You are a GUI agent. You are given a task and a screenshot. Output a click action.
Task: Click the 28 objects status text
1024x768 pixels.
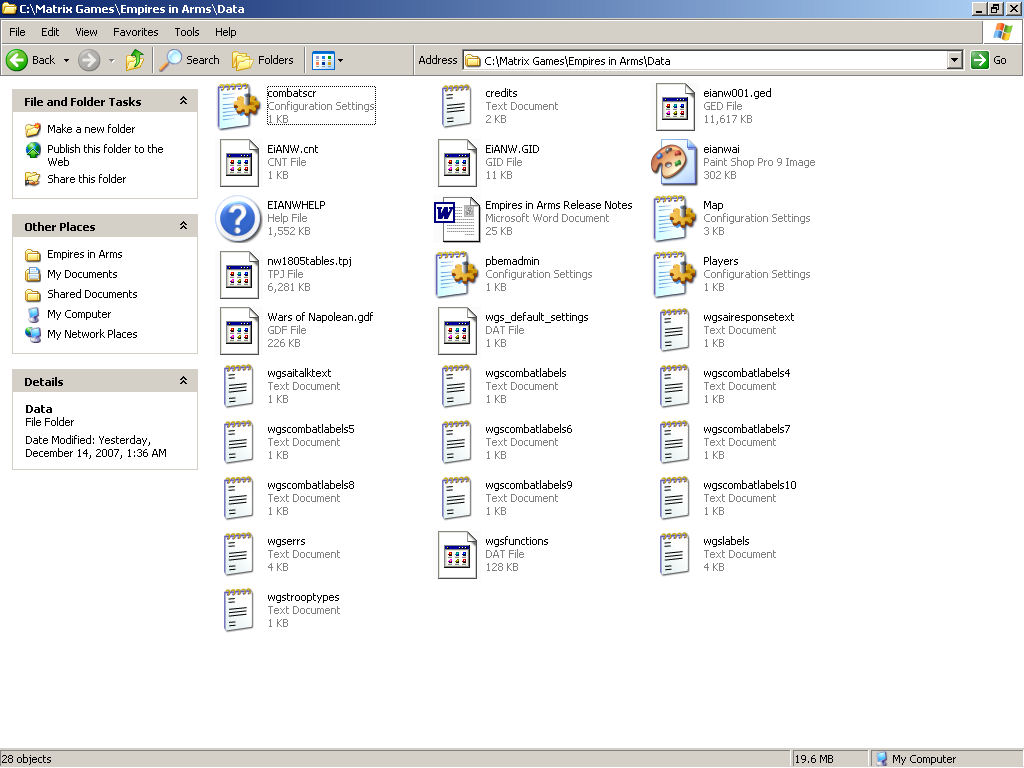point(27,759)
